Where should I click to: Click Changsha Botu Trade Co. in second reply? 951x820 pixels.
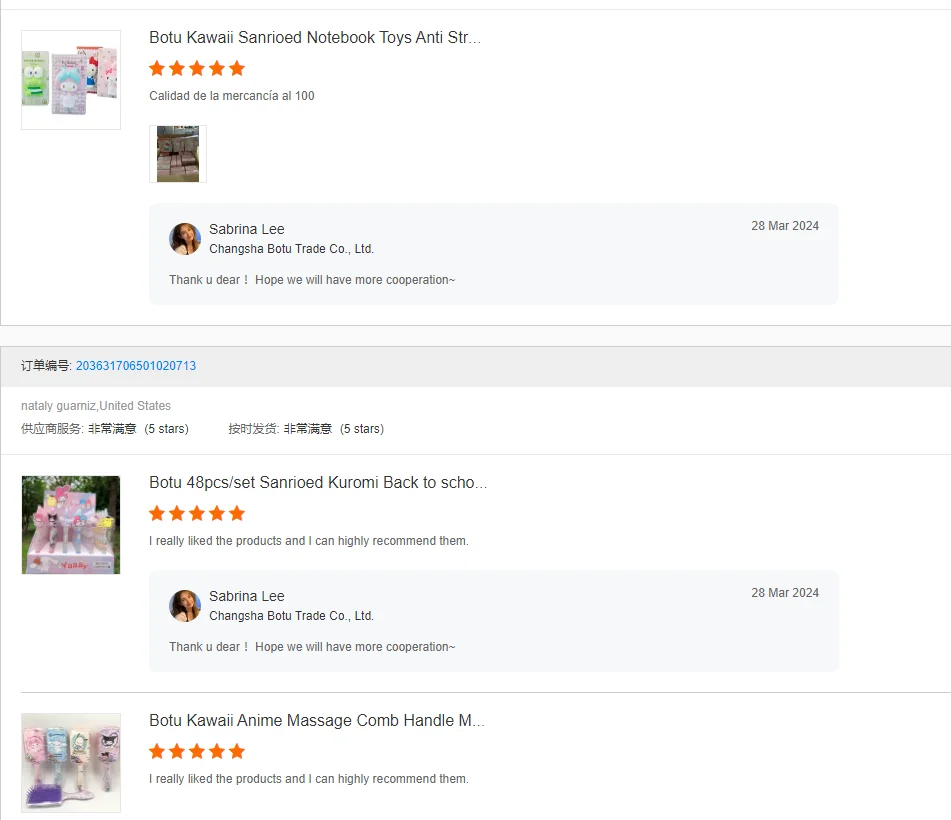(x=292, y=616)
